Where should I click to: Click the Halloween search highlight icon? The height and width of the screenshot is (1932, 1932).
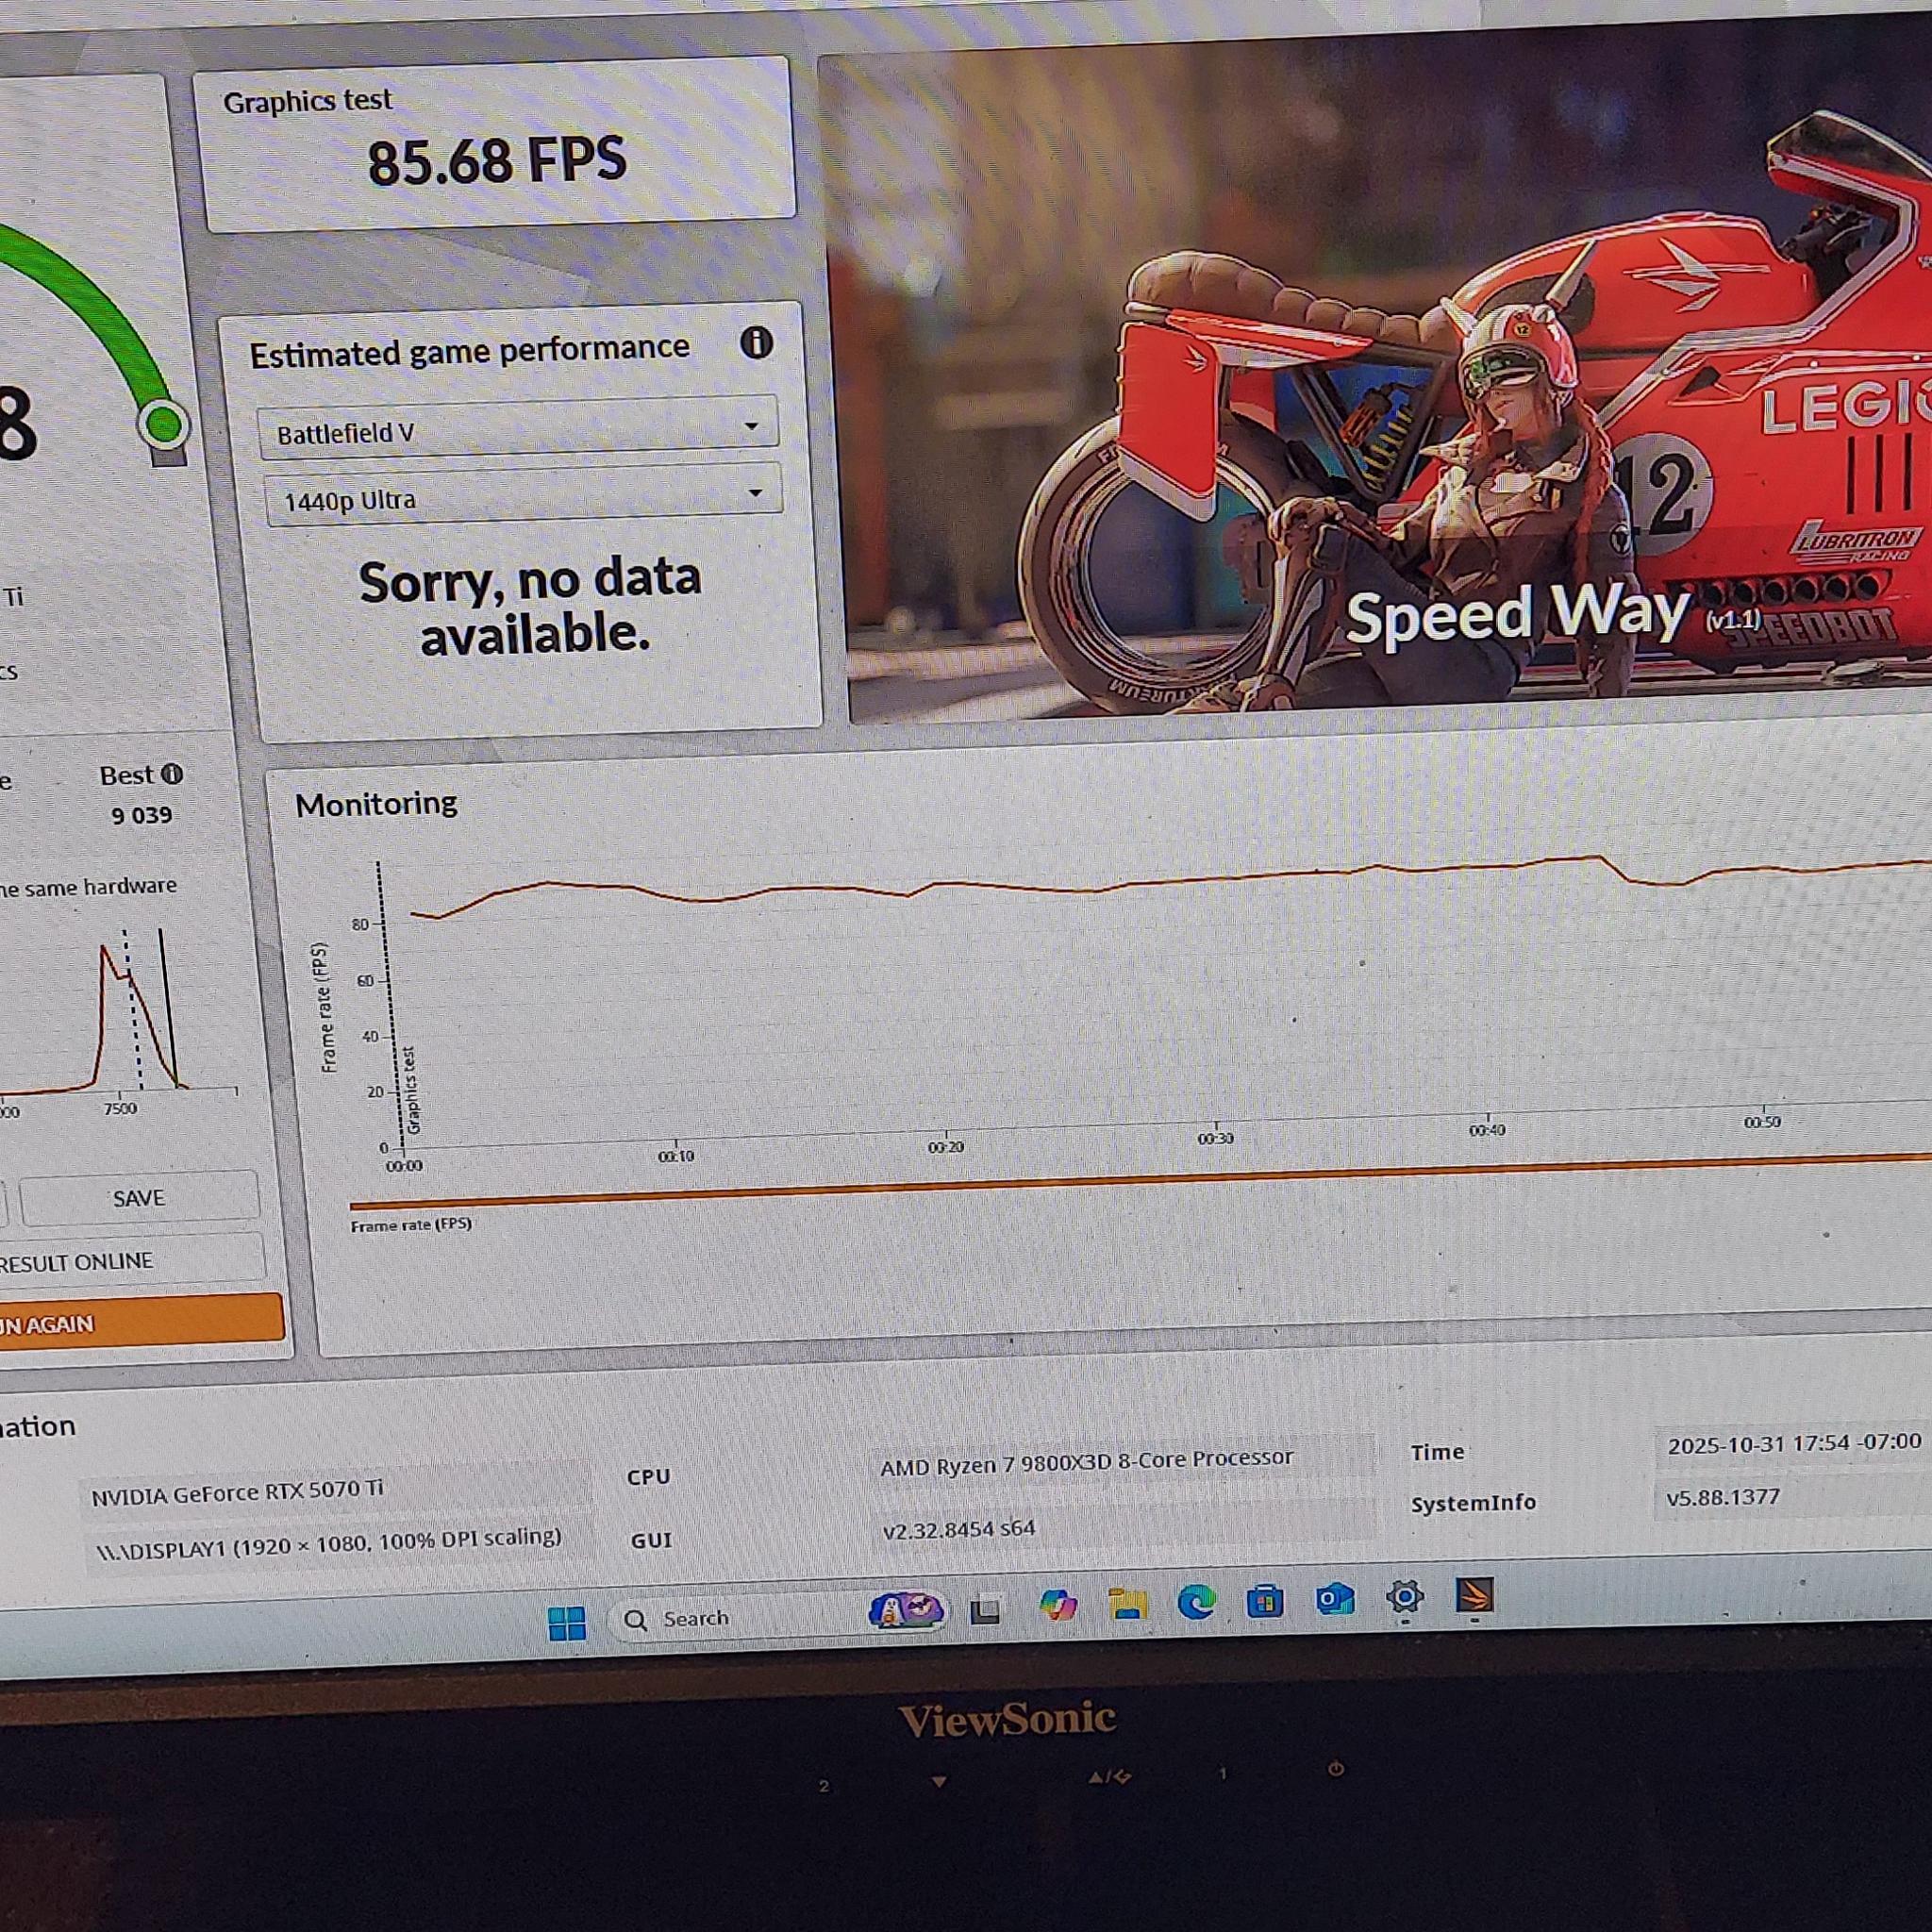(x=906, y=1609)
